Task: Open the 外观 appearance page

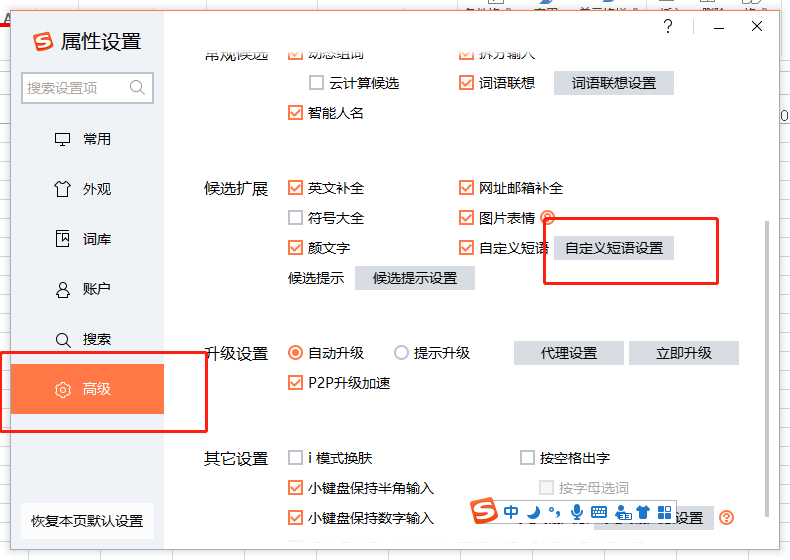Action: [x=87, y=189]
